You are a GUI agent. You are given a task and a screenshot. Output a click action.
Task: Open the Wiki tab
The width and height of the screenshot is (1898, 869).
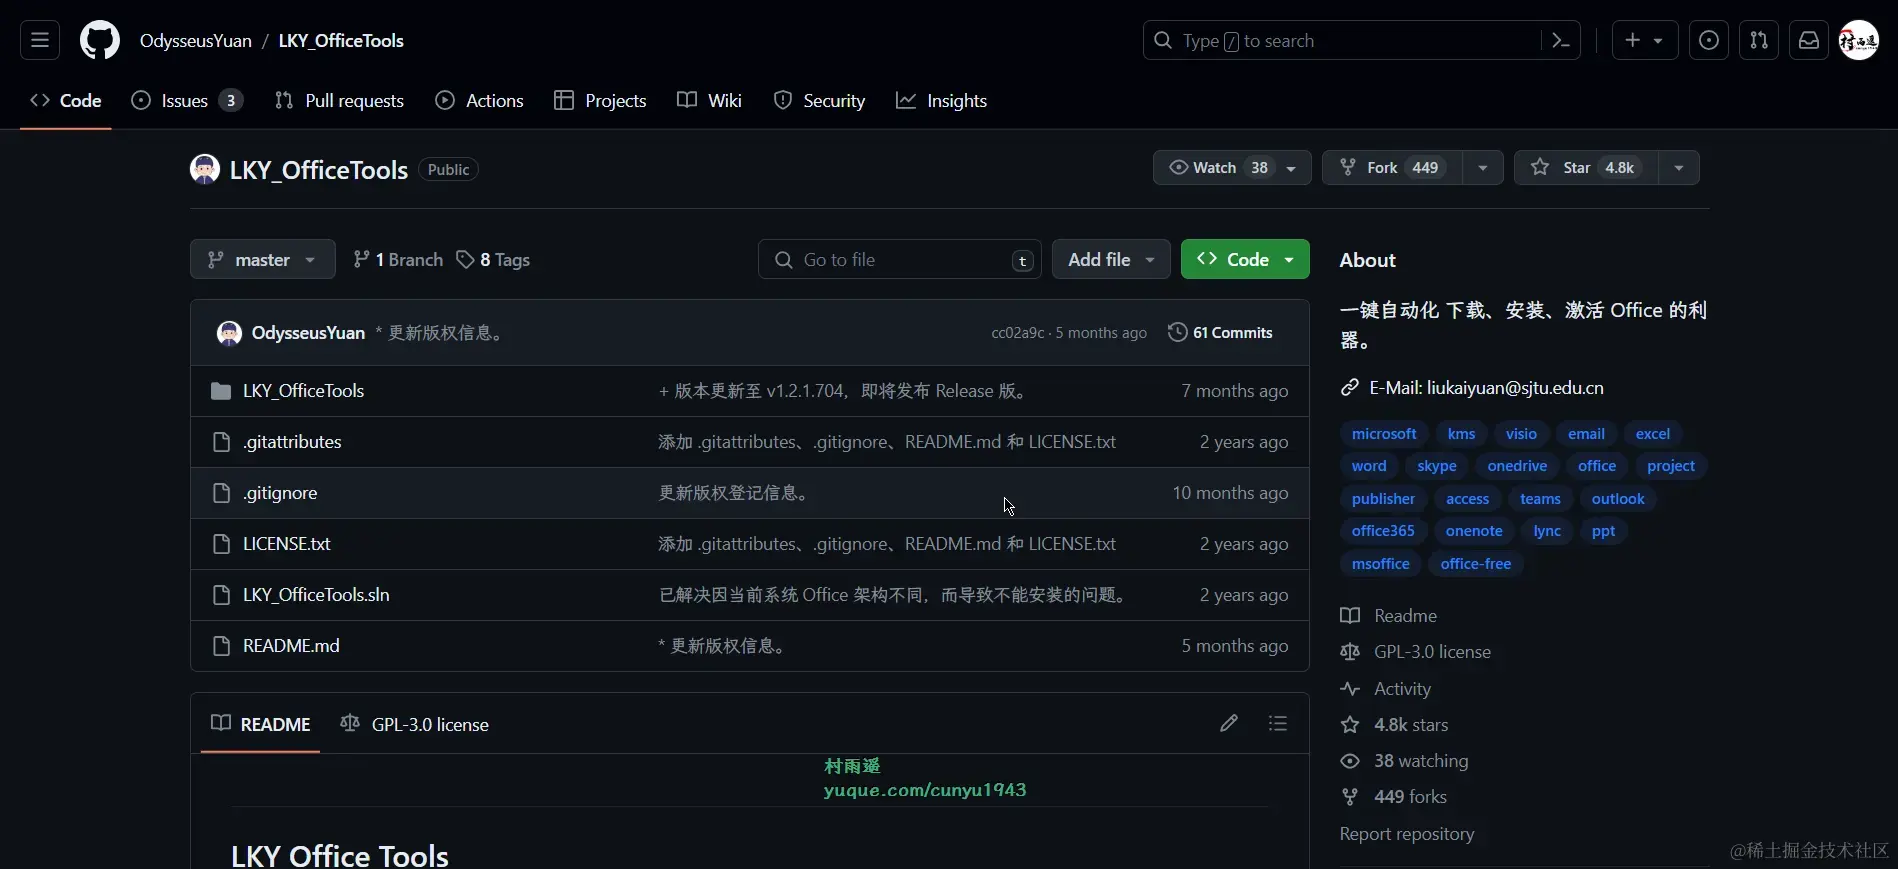tap(709, 101)
